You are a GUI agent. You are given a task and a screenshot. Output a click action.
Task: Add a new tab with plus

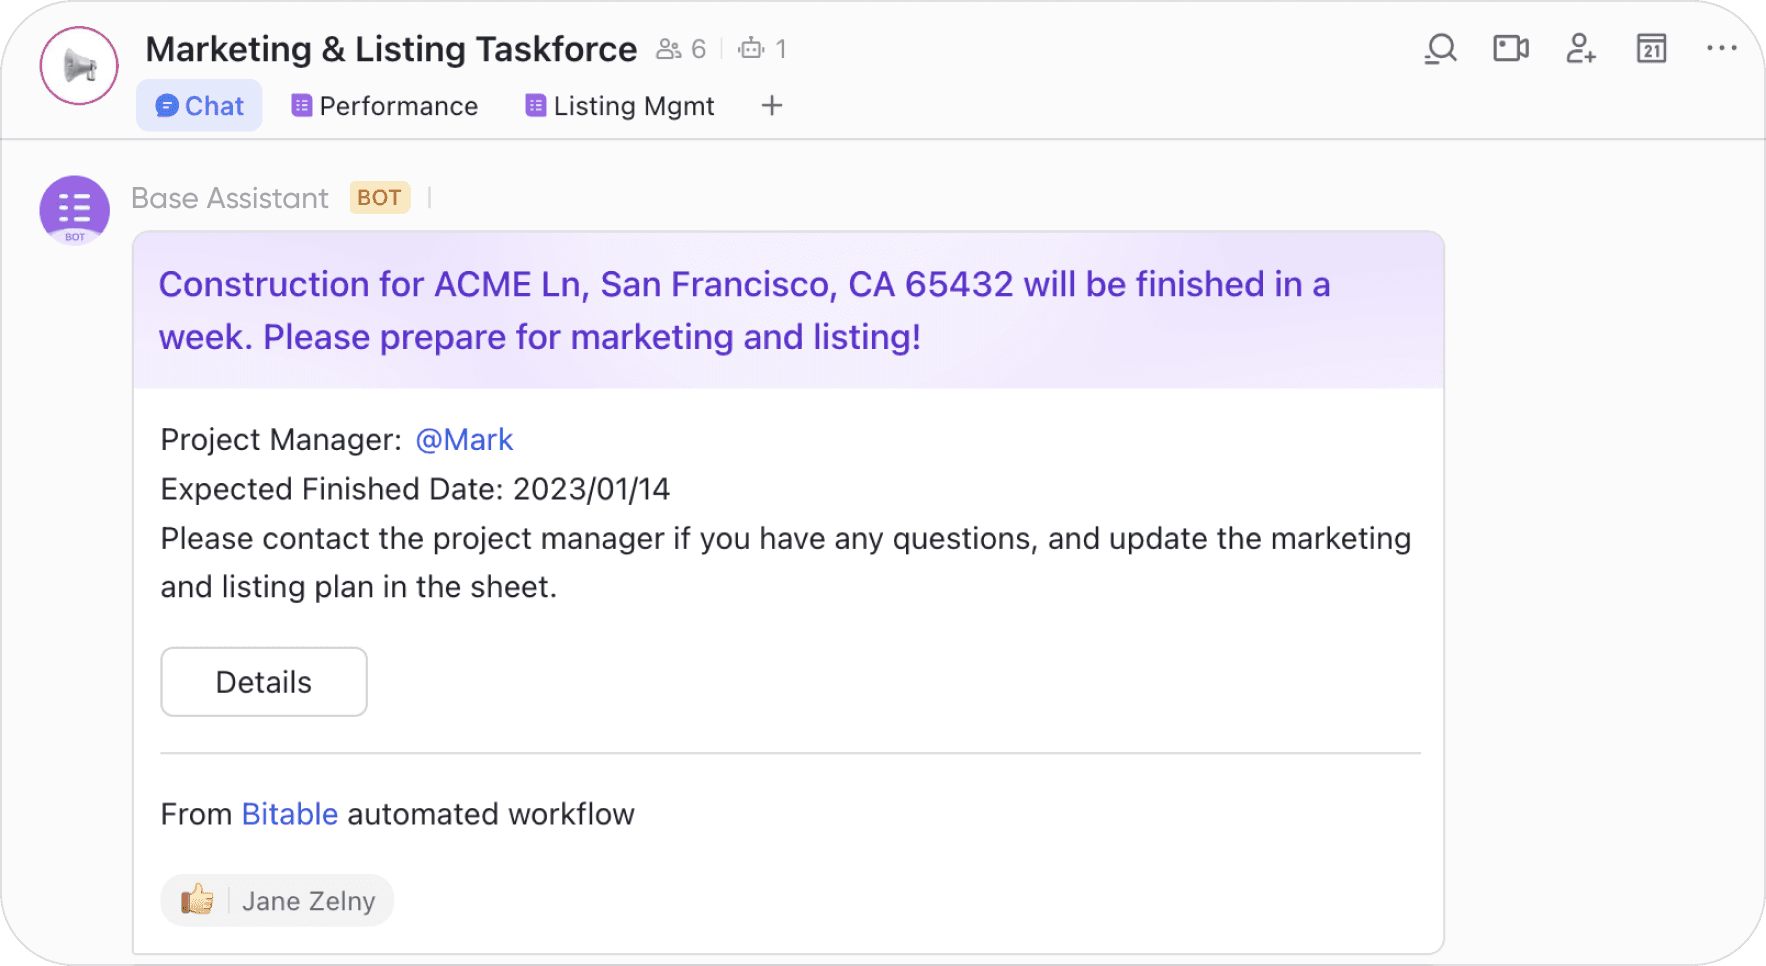[x=771, y=106]
